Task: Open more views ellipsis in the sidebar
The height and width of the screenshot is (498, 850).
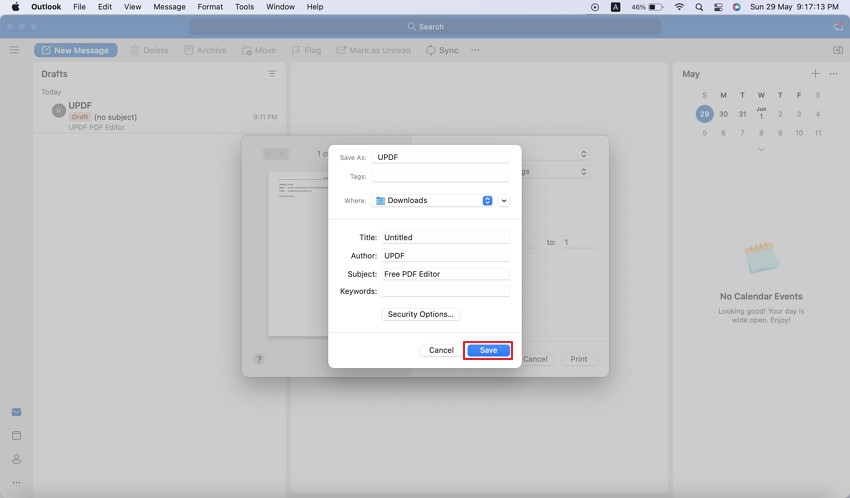Action: point(16,482)
